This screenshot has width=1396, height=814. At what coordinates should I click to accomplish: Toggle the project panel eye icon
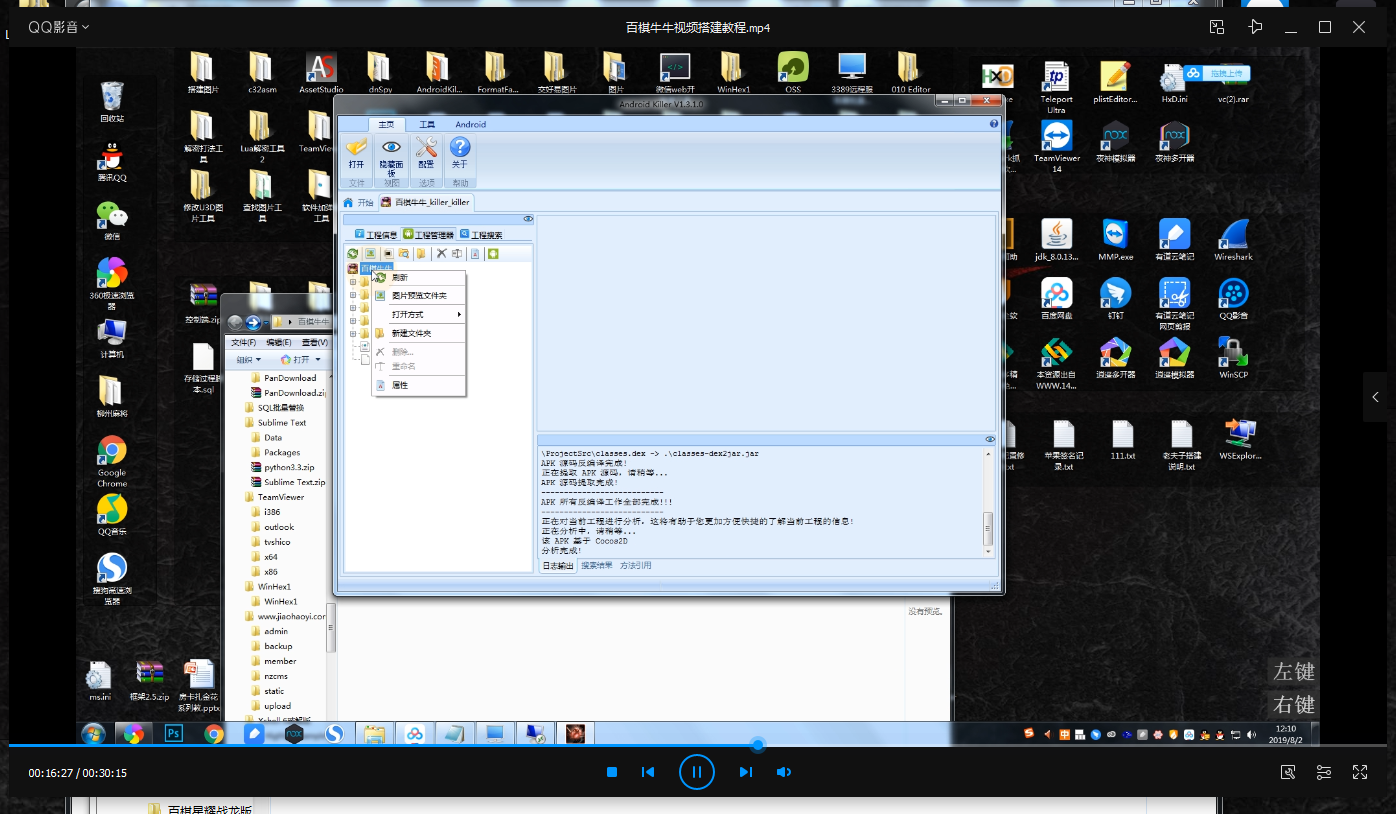pyautogui.click(x=528, y=218)
